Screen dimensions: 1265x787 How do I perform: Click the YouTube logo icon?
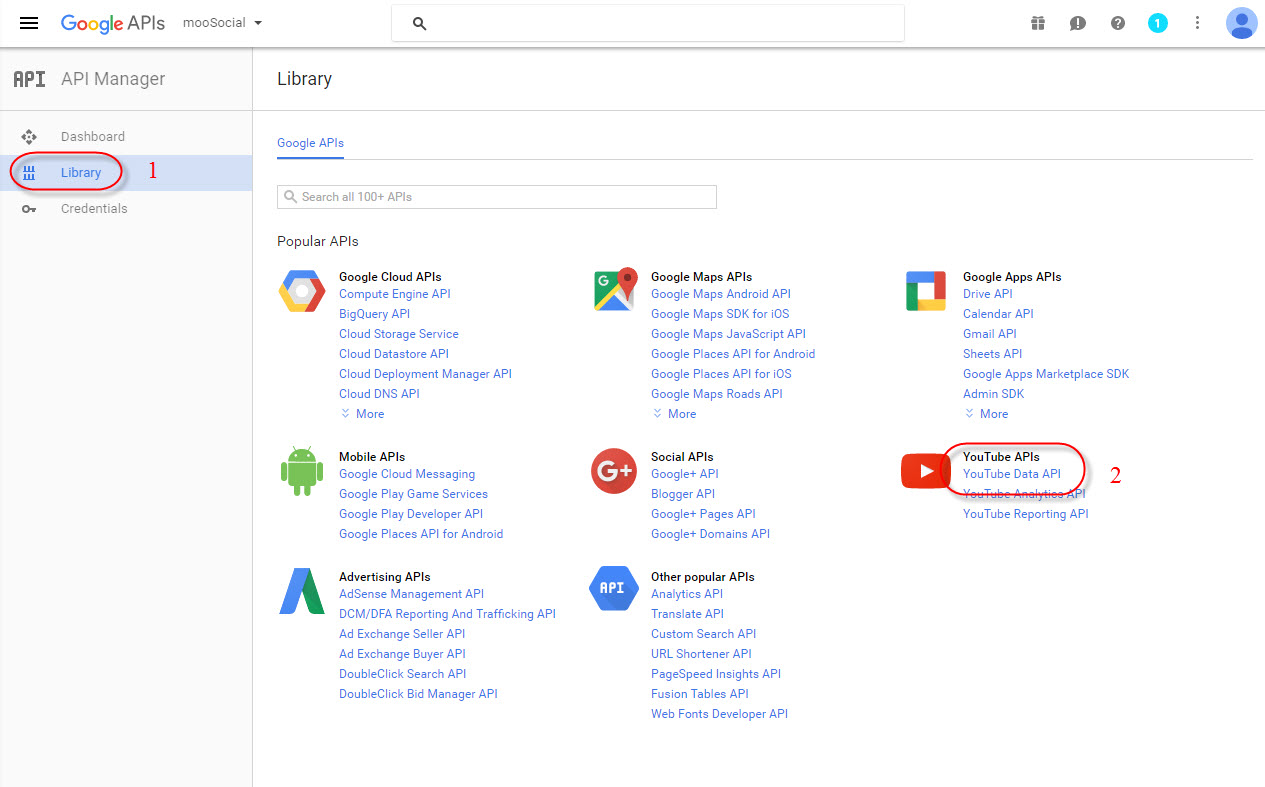925,471
